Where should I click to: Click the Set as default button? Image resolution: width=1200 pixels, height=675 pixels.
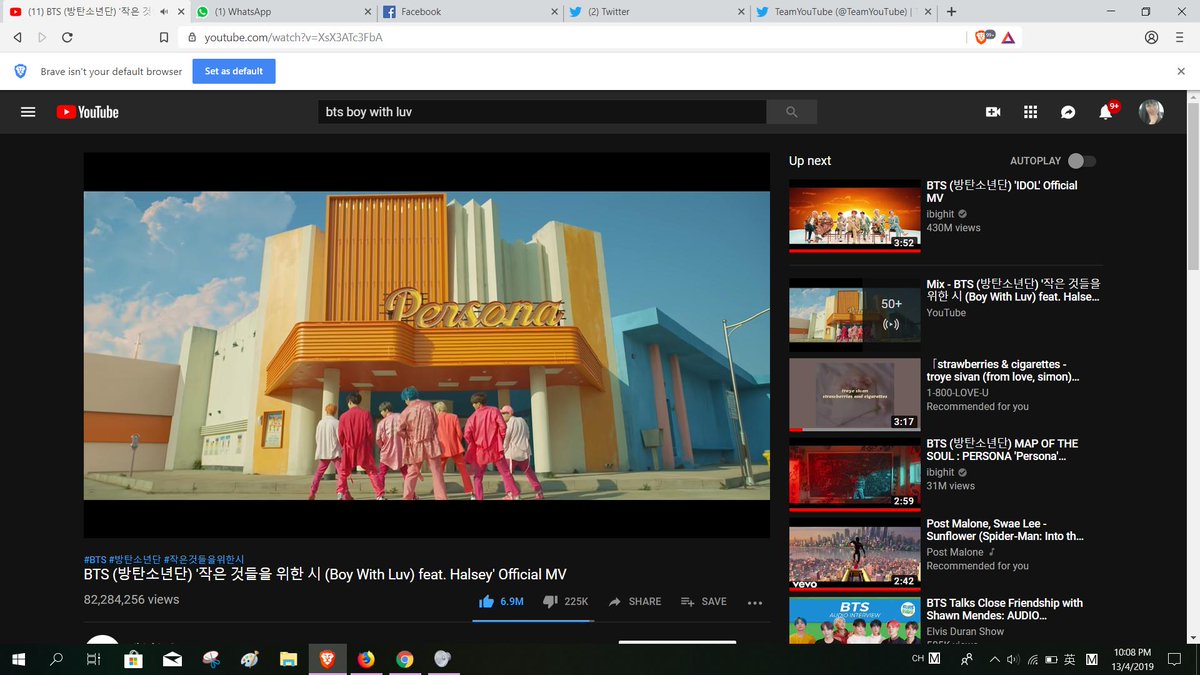click(234, 72)
